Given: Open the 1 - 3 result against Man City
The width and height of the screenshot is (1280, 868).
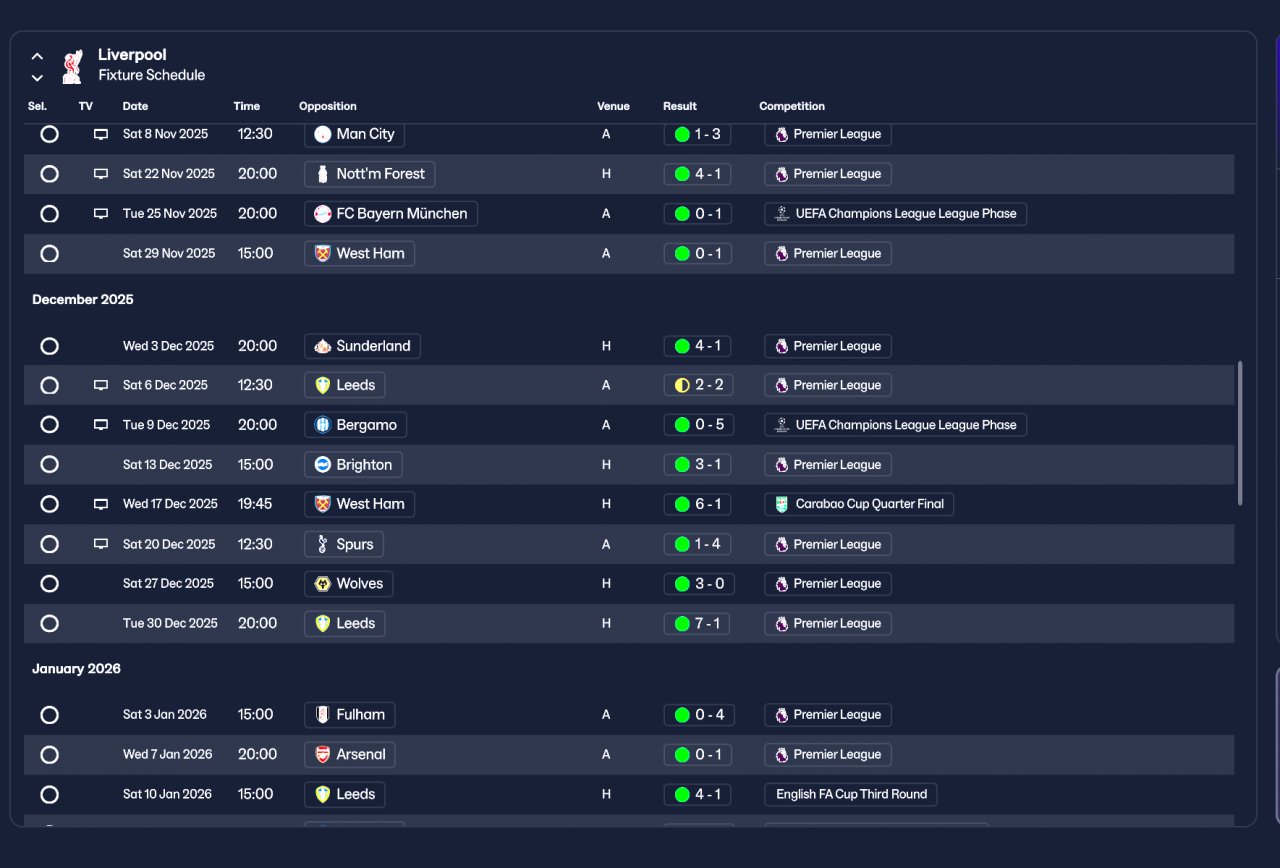Looking at the screenshot, I should [x=698, y=134].
